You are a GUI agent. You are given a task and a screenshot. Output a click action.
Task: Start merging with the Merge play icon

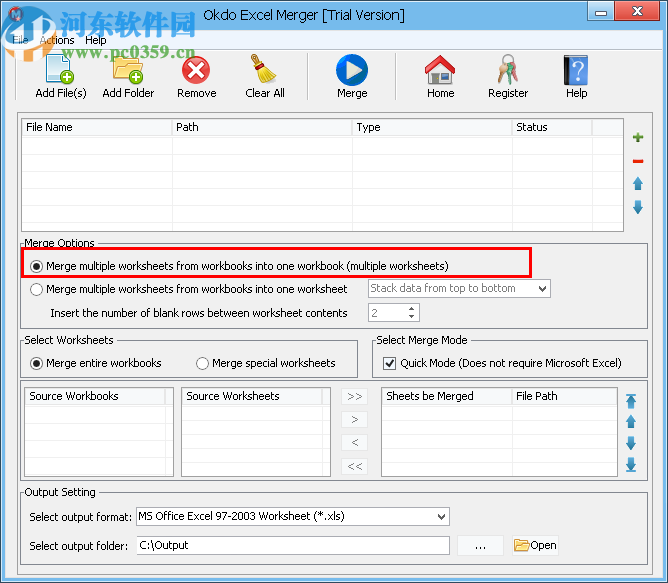tap(352, 70)
